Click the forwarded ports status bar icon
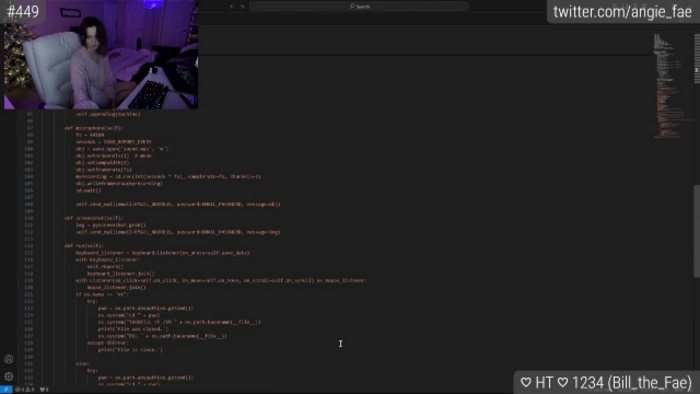Viewport: 700px width, 394px height. pyautogui.click(x=44, y=390)
